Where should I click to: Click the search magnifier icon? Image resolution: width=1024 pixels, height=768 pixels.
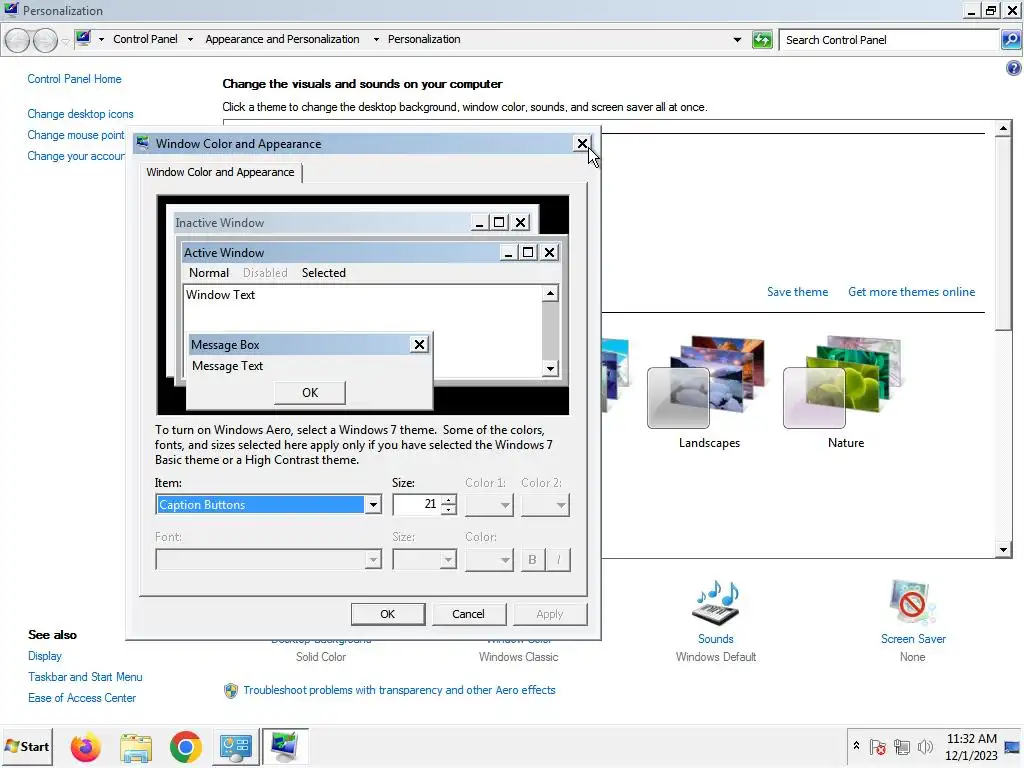pyautogui.click(x=1011, y=40)
